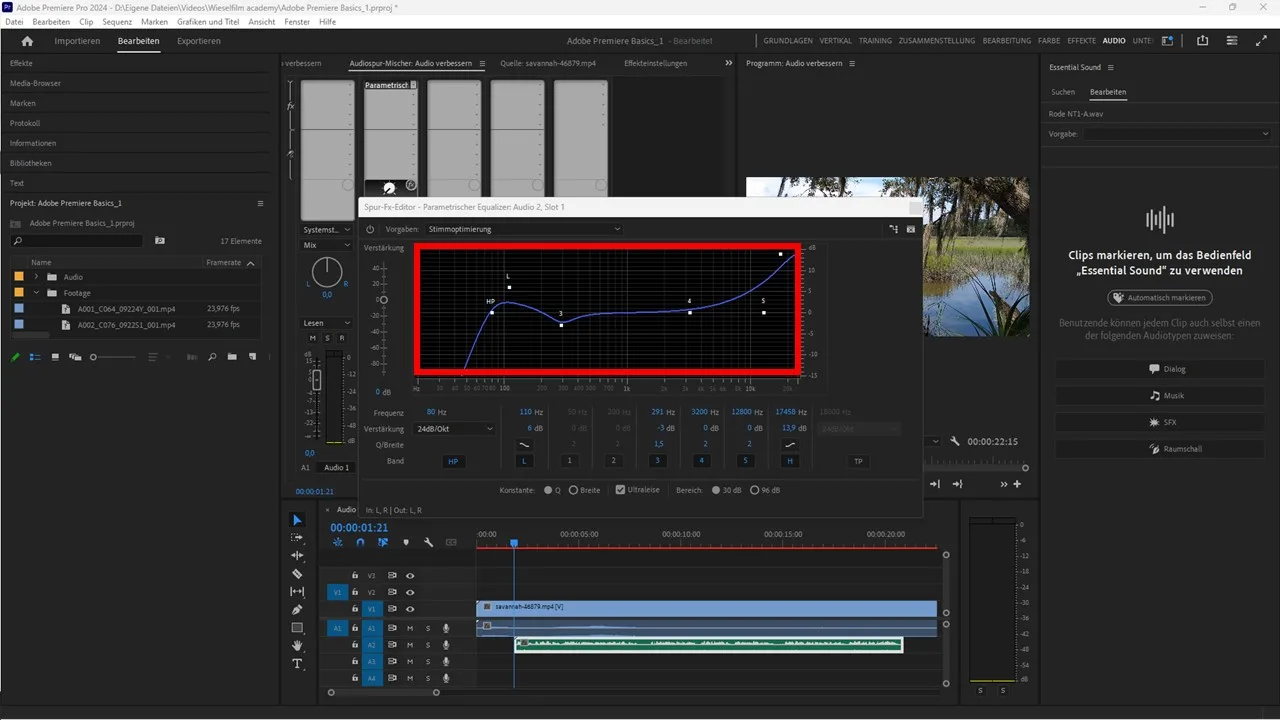The height and width of the screenshot is (720, 1280).
Task: Mute audio track A2
Action: 410,645
